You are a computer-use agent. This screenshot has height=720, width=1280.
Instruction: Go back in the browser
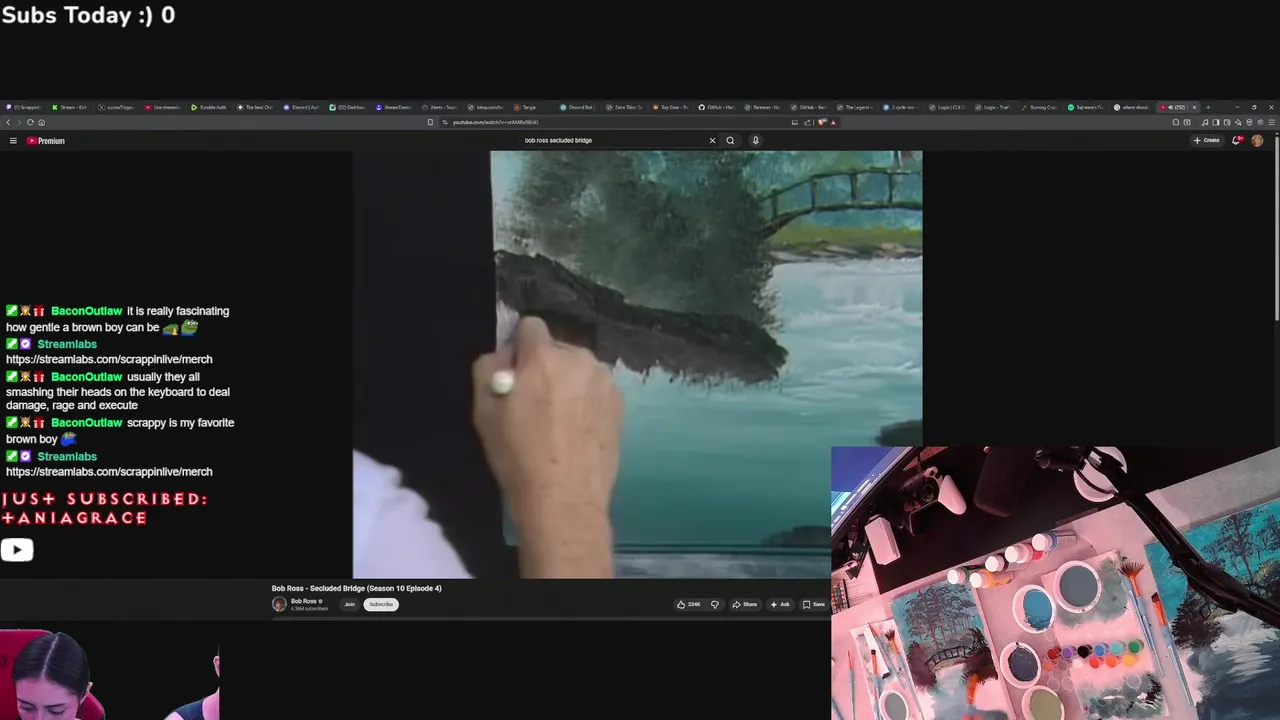pos(8,122)
